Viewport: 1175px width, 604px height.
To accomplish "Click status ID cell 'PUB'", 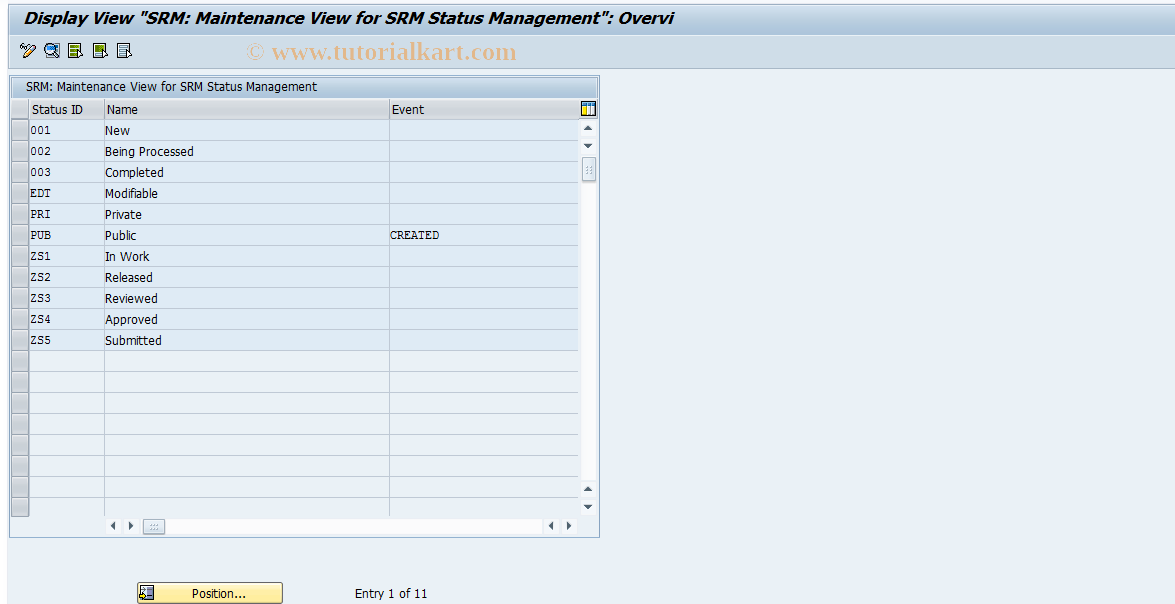I will [x=67, y=235].
